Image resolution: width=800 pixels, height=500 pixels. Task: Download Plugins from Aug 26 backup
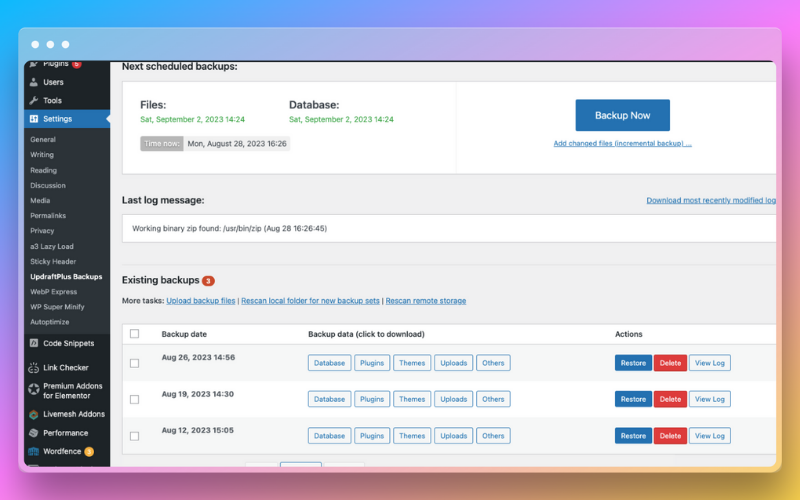pyautogui.click(x=372, y=363)
